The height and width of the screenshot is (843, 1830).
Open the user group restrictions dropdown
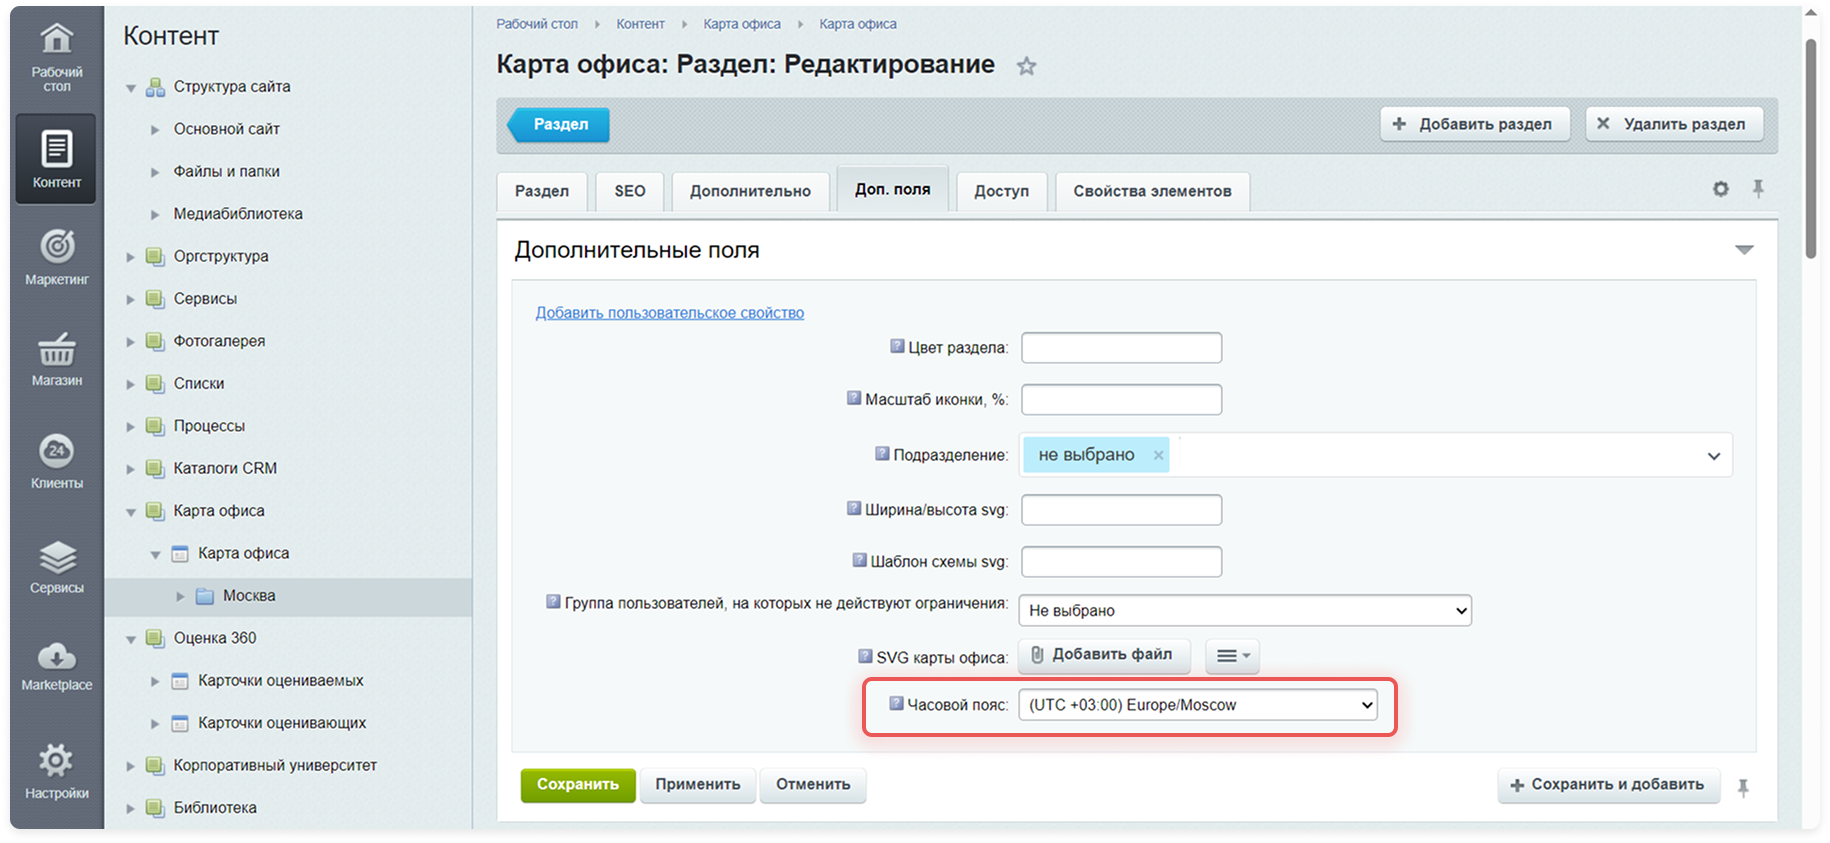[x=1244, y=610]
